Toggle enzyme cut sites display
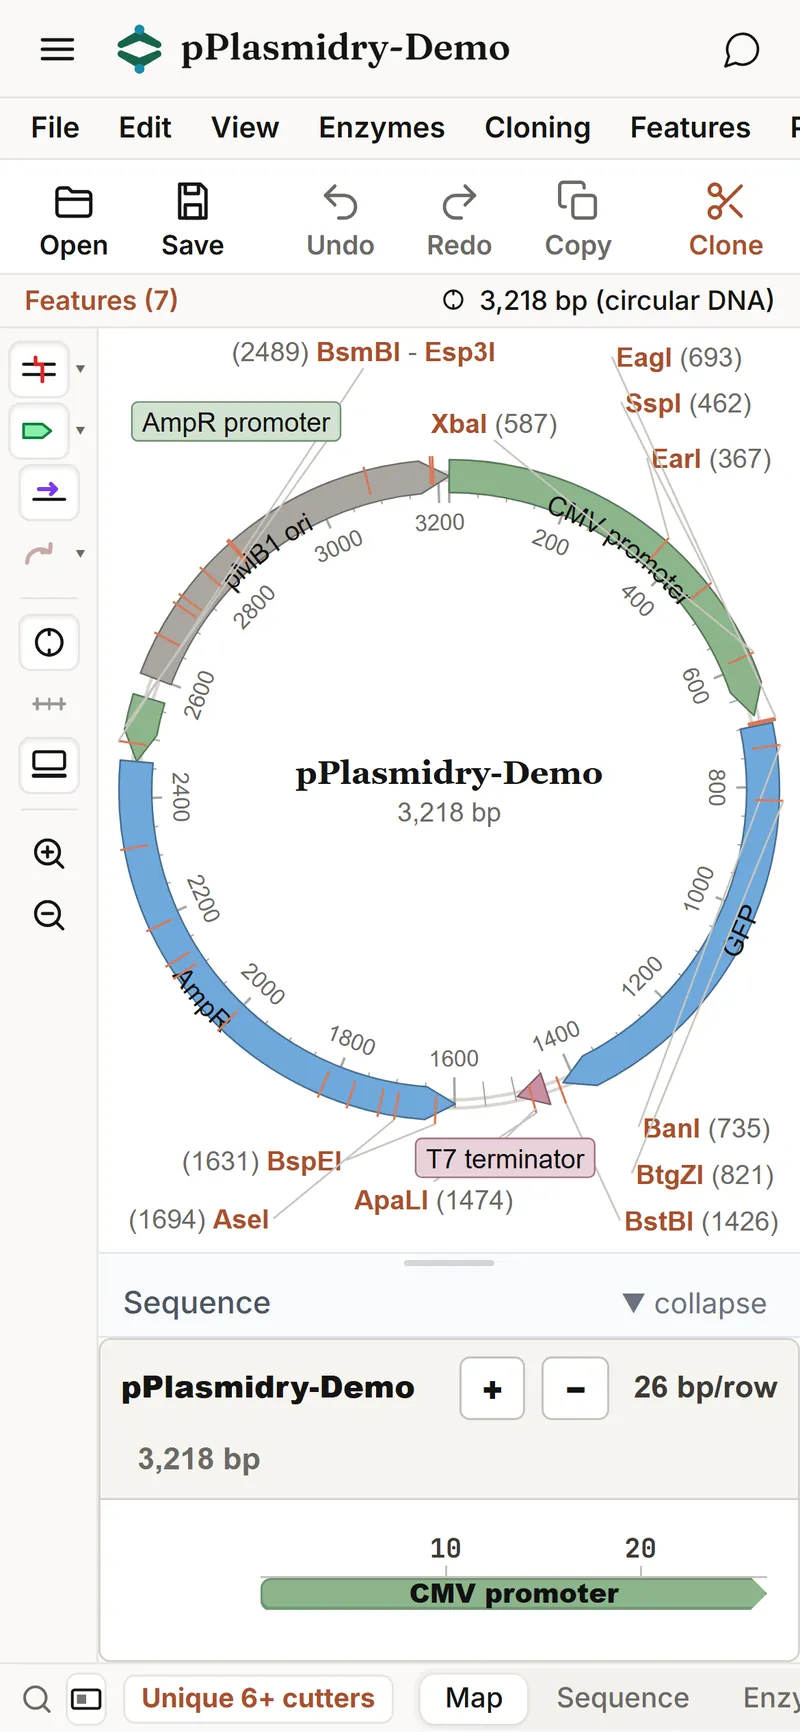The width and height of the screenshot is (800, 1732). click(39, 370)
